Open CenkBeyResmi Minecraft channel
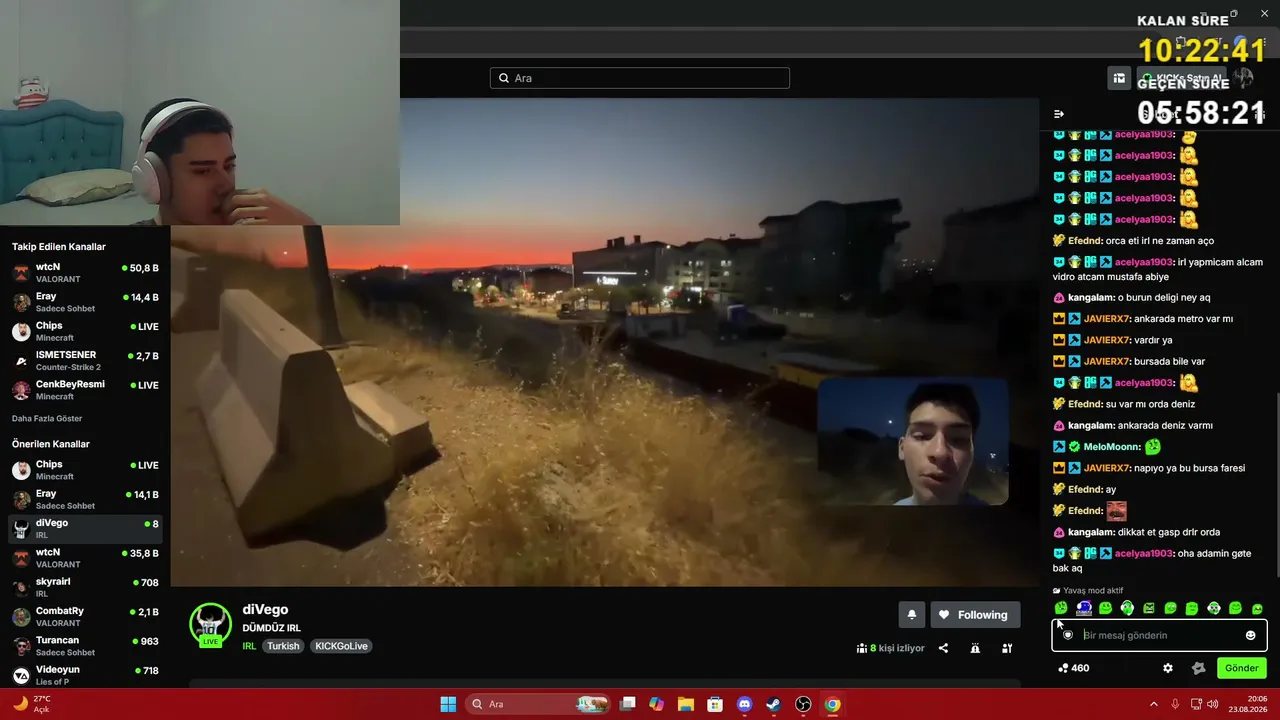The image size is (1280, 720). [x=85, y=389]
